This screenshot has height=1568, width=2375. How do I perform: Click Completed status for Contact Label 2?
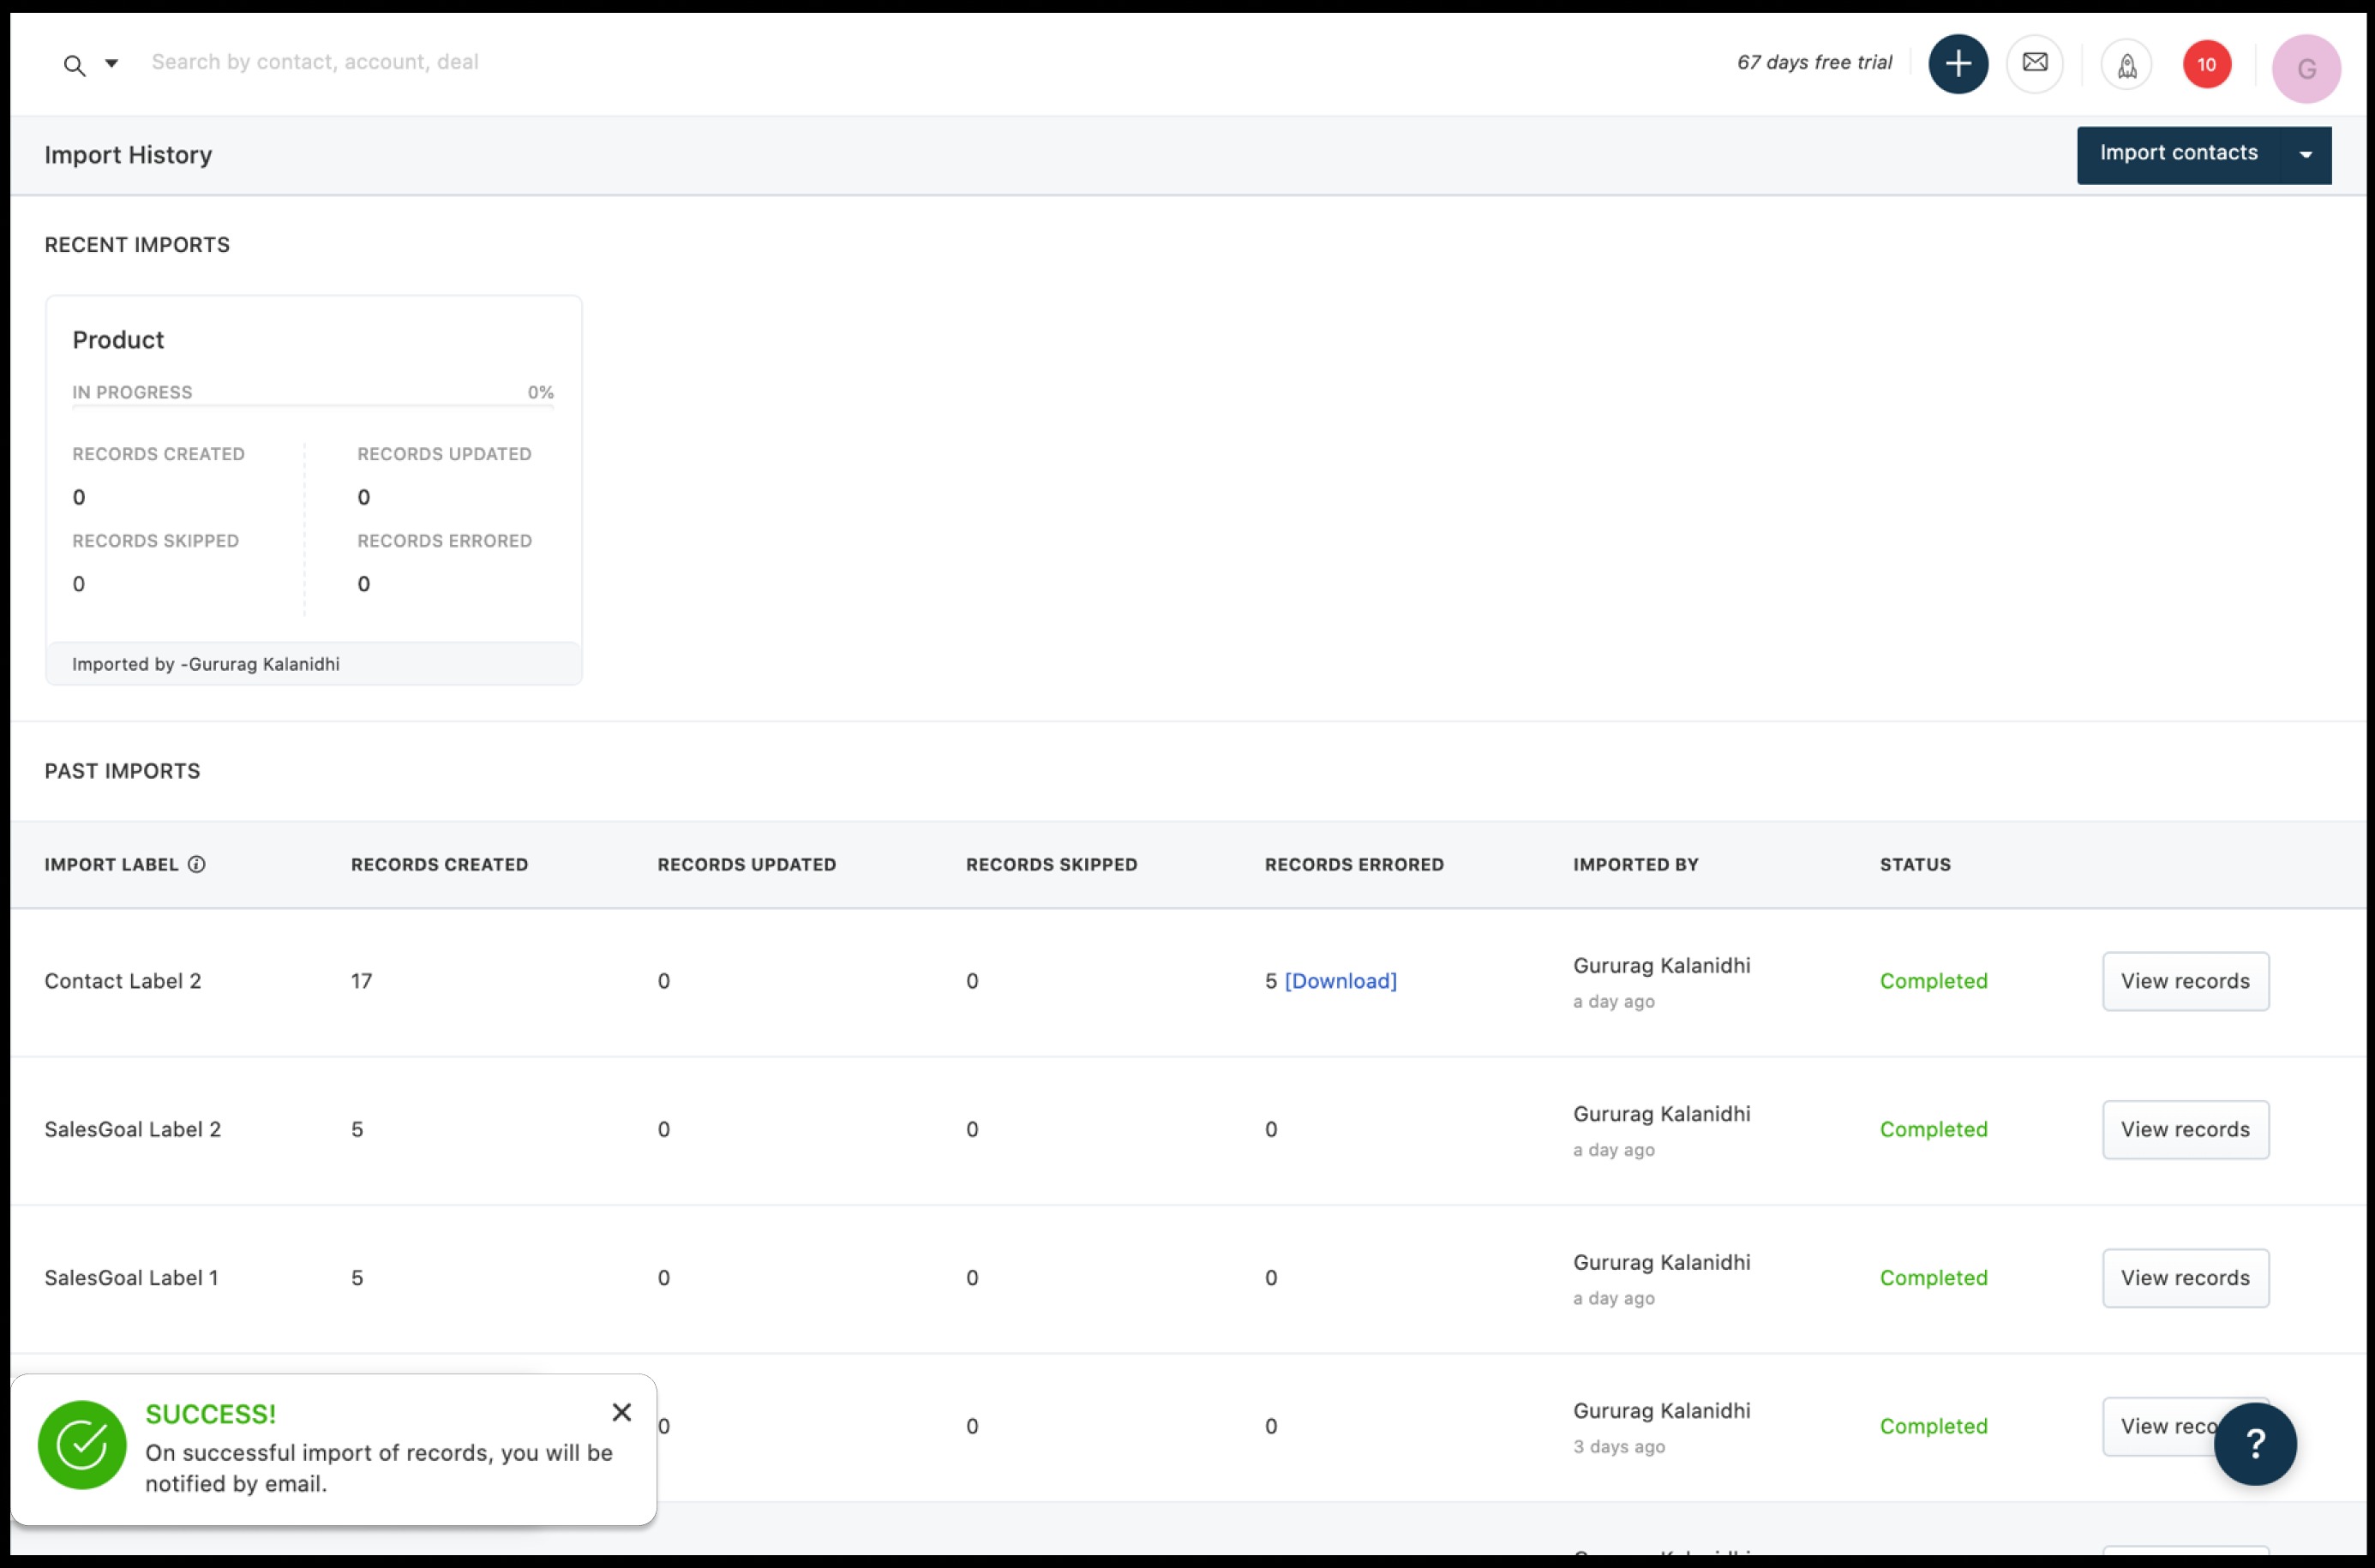(1933, 981)
